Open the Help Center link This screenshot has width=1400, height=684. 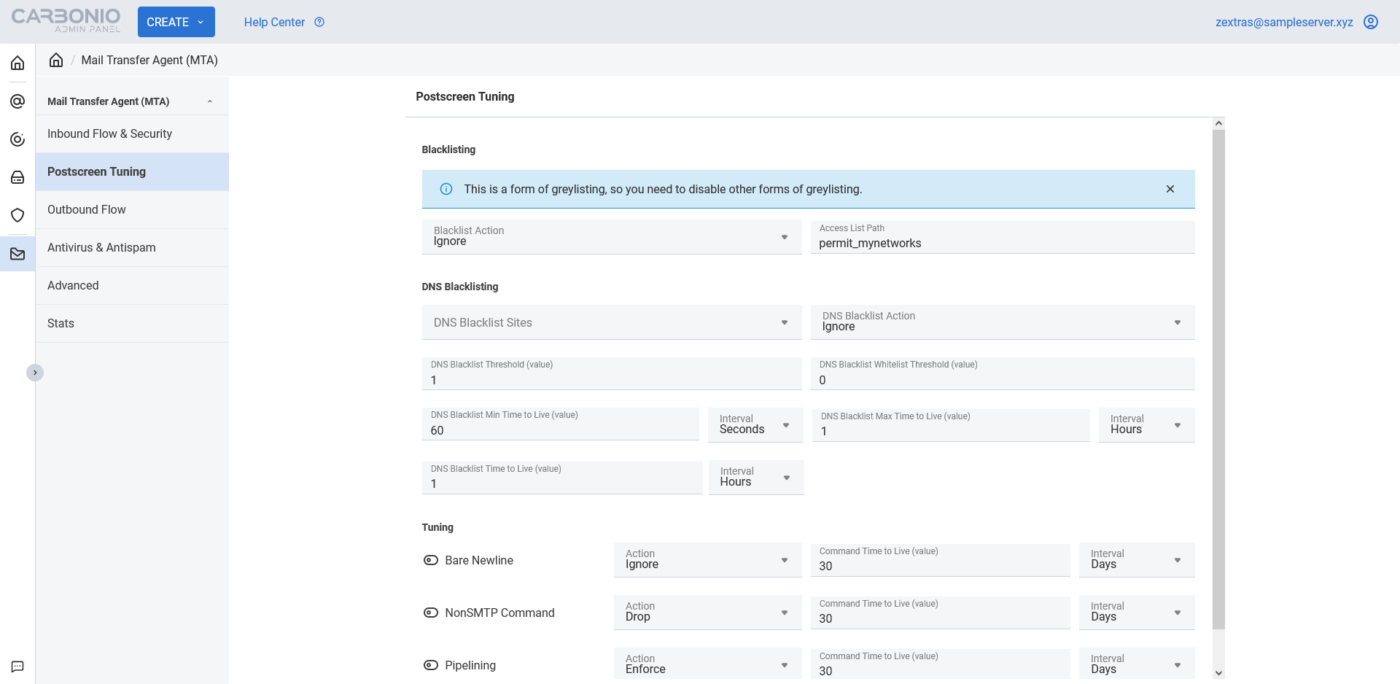275,21
